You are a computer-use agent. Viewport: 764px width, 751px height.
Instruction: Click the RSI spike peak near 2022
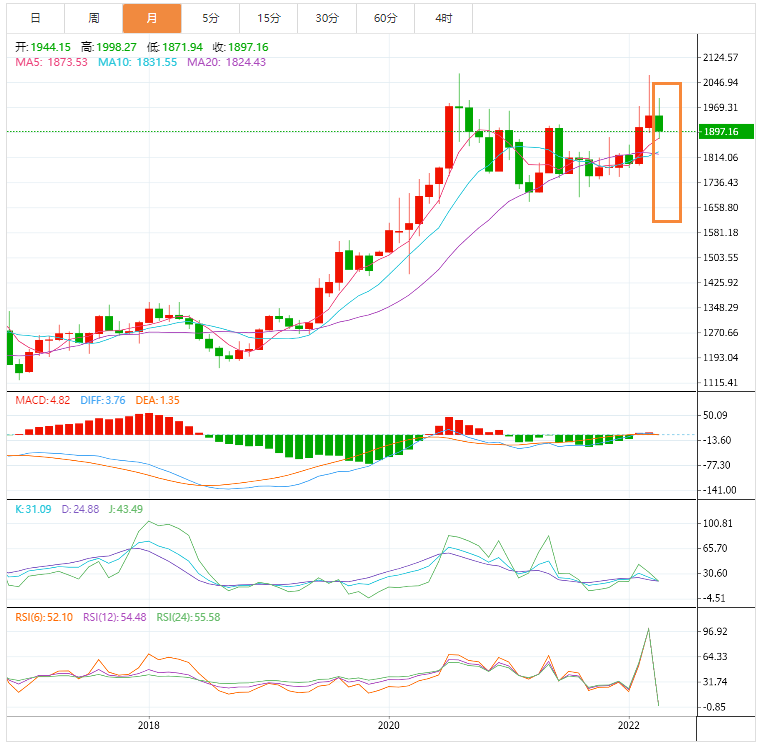(649, 629)
